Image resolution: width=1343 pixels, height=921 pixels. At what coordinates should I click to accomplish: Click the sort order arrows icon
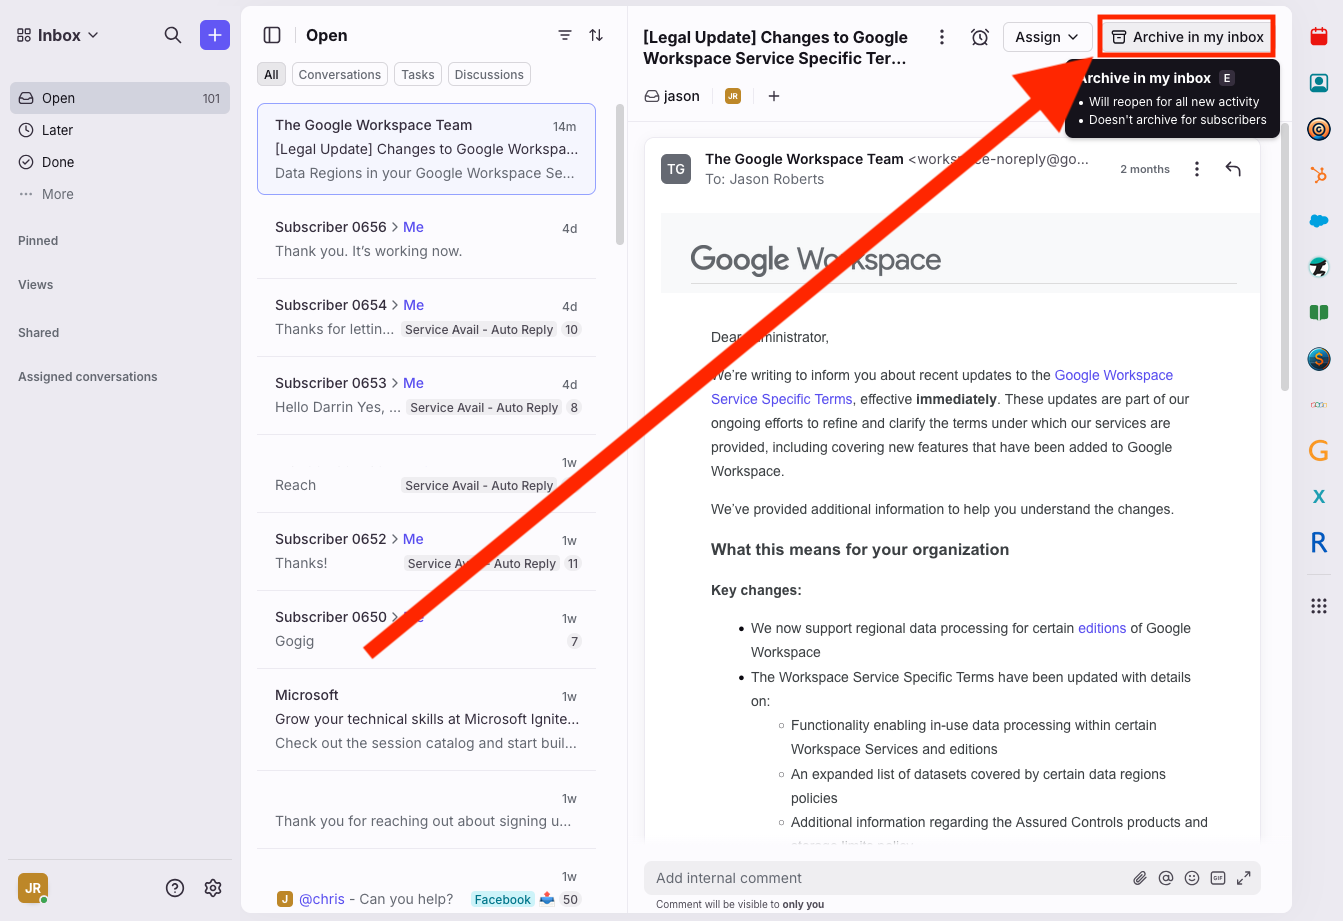tap(596, 35)
